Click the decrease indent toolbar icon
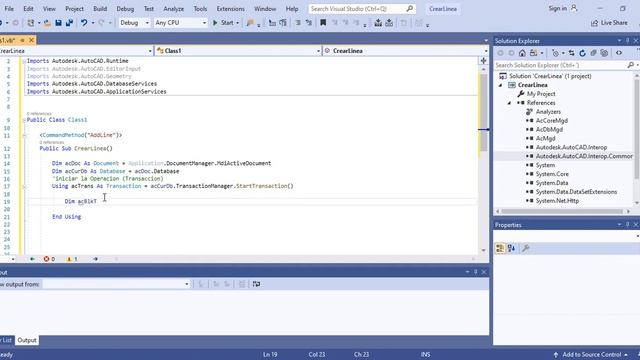This screenshot has width=640, height=360. 298,23
